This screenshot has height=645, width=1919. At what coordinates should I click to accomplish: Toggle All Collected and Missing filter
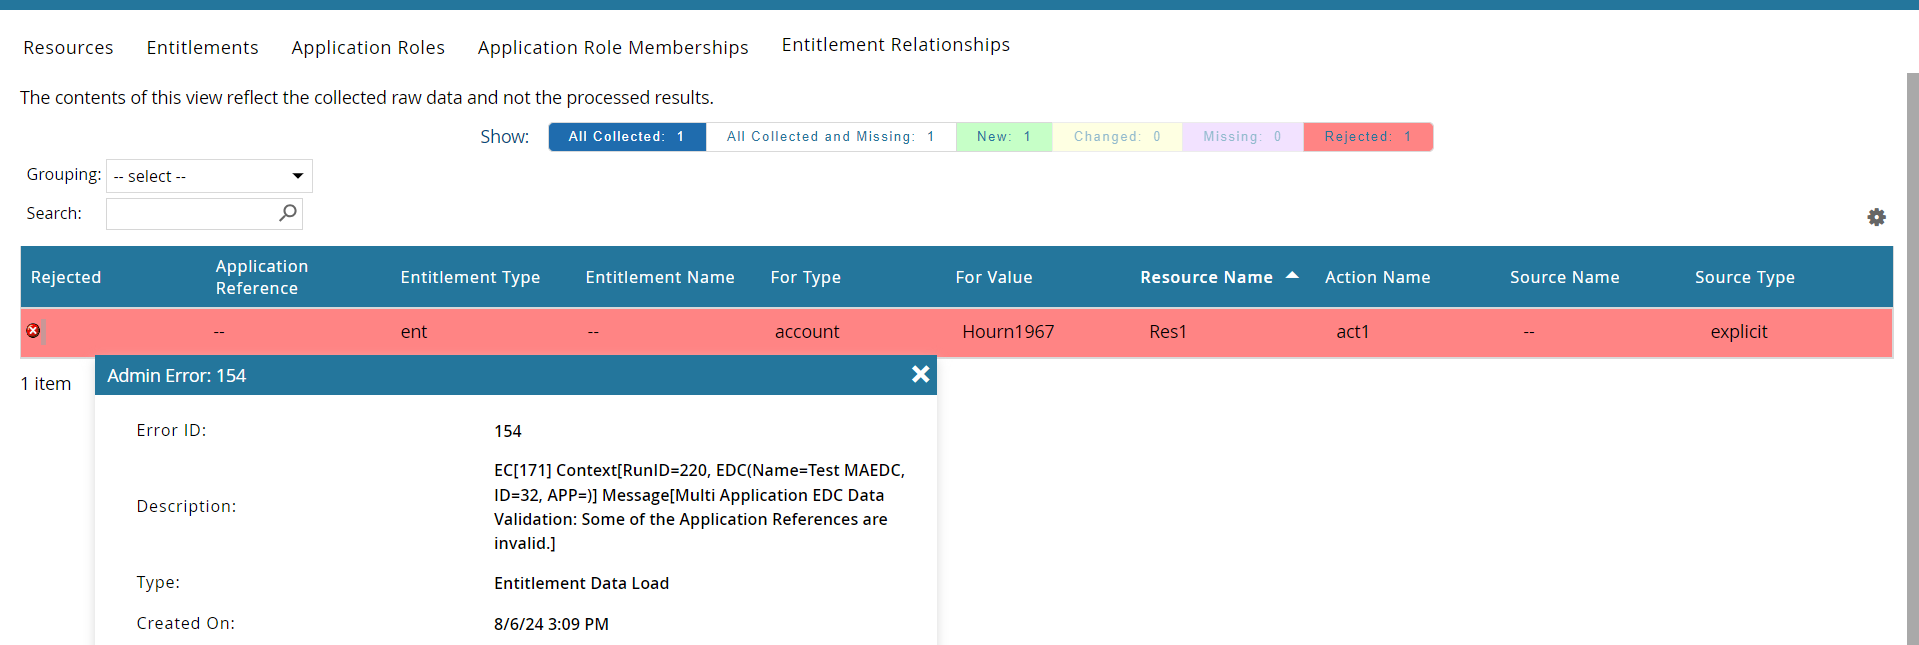[x=830, y=137]
